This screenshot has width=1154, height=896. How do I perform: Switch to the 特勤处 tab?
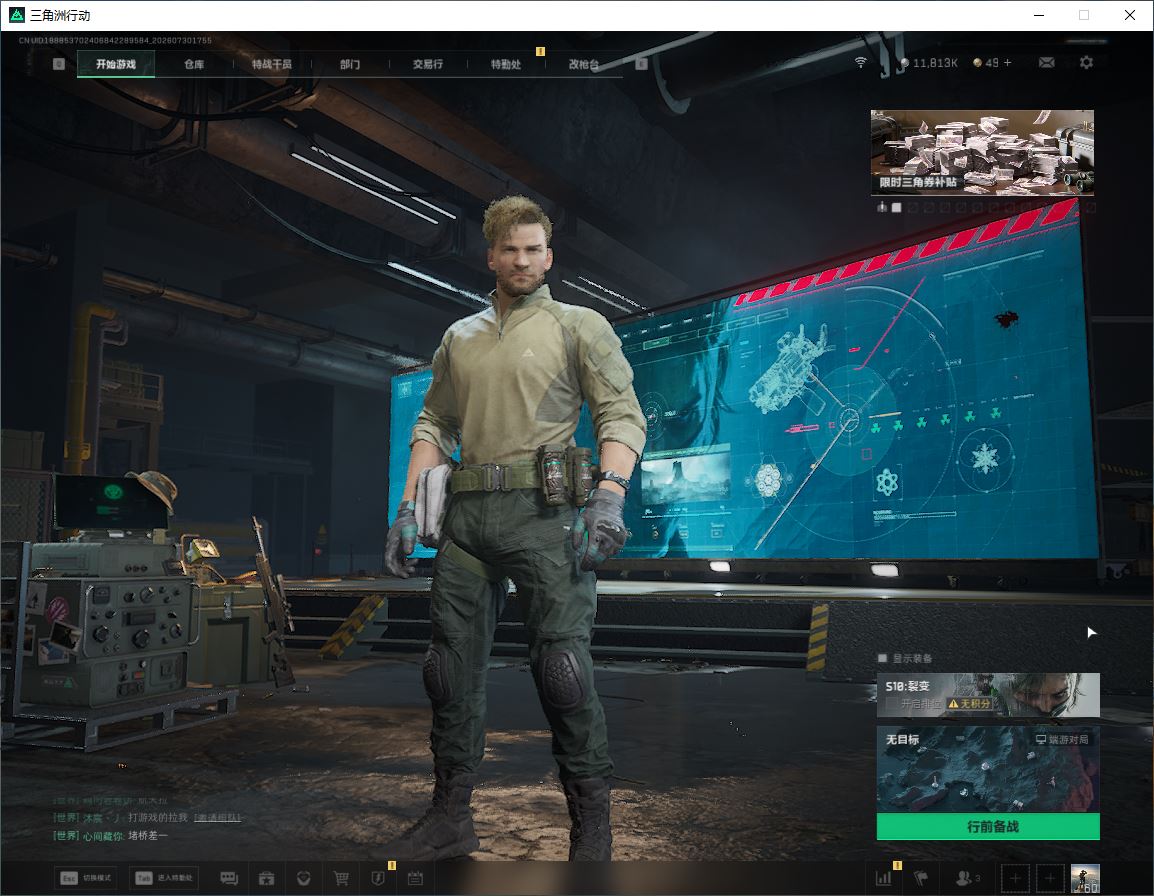pos(506,64)
